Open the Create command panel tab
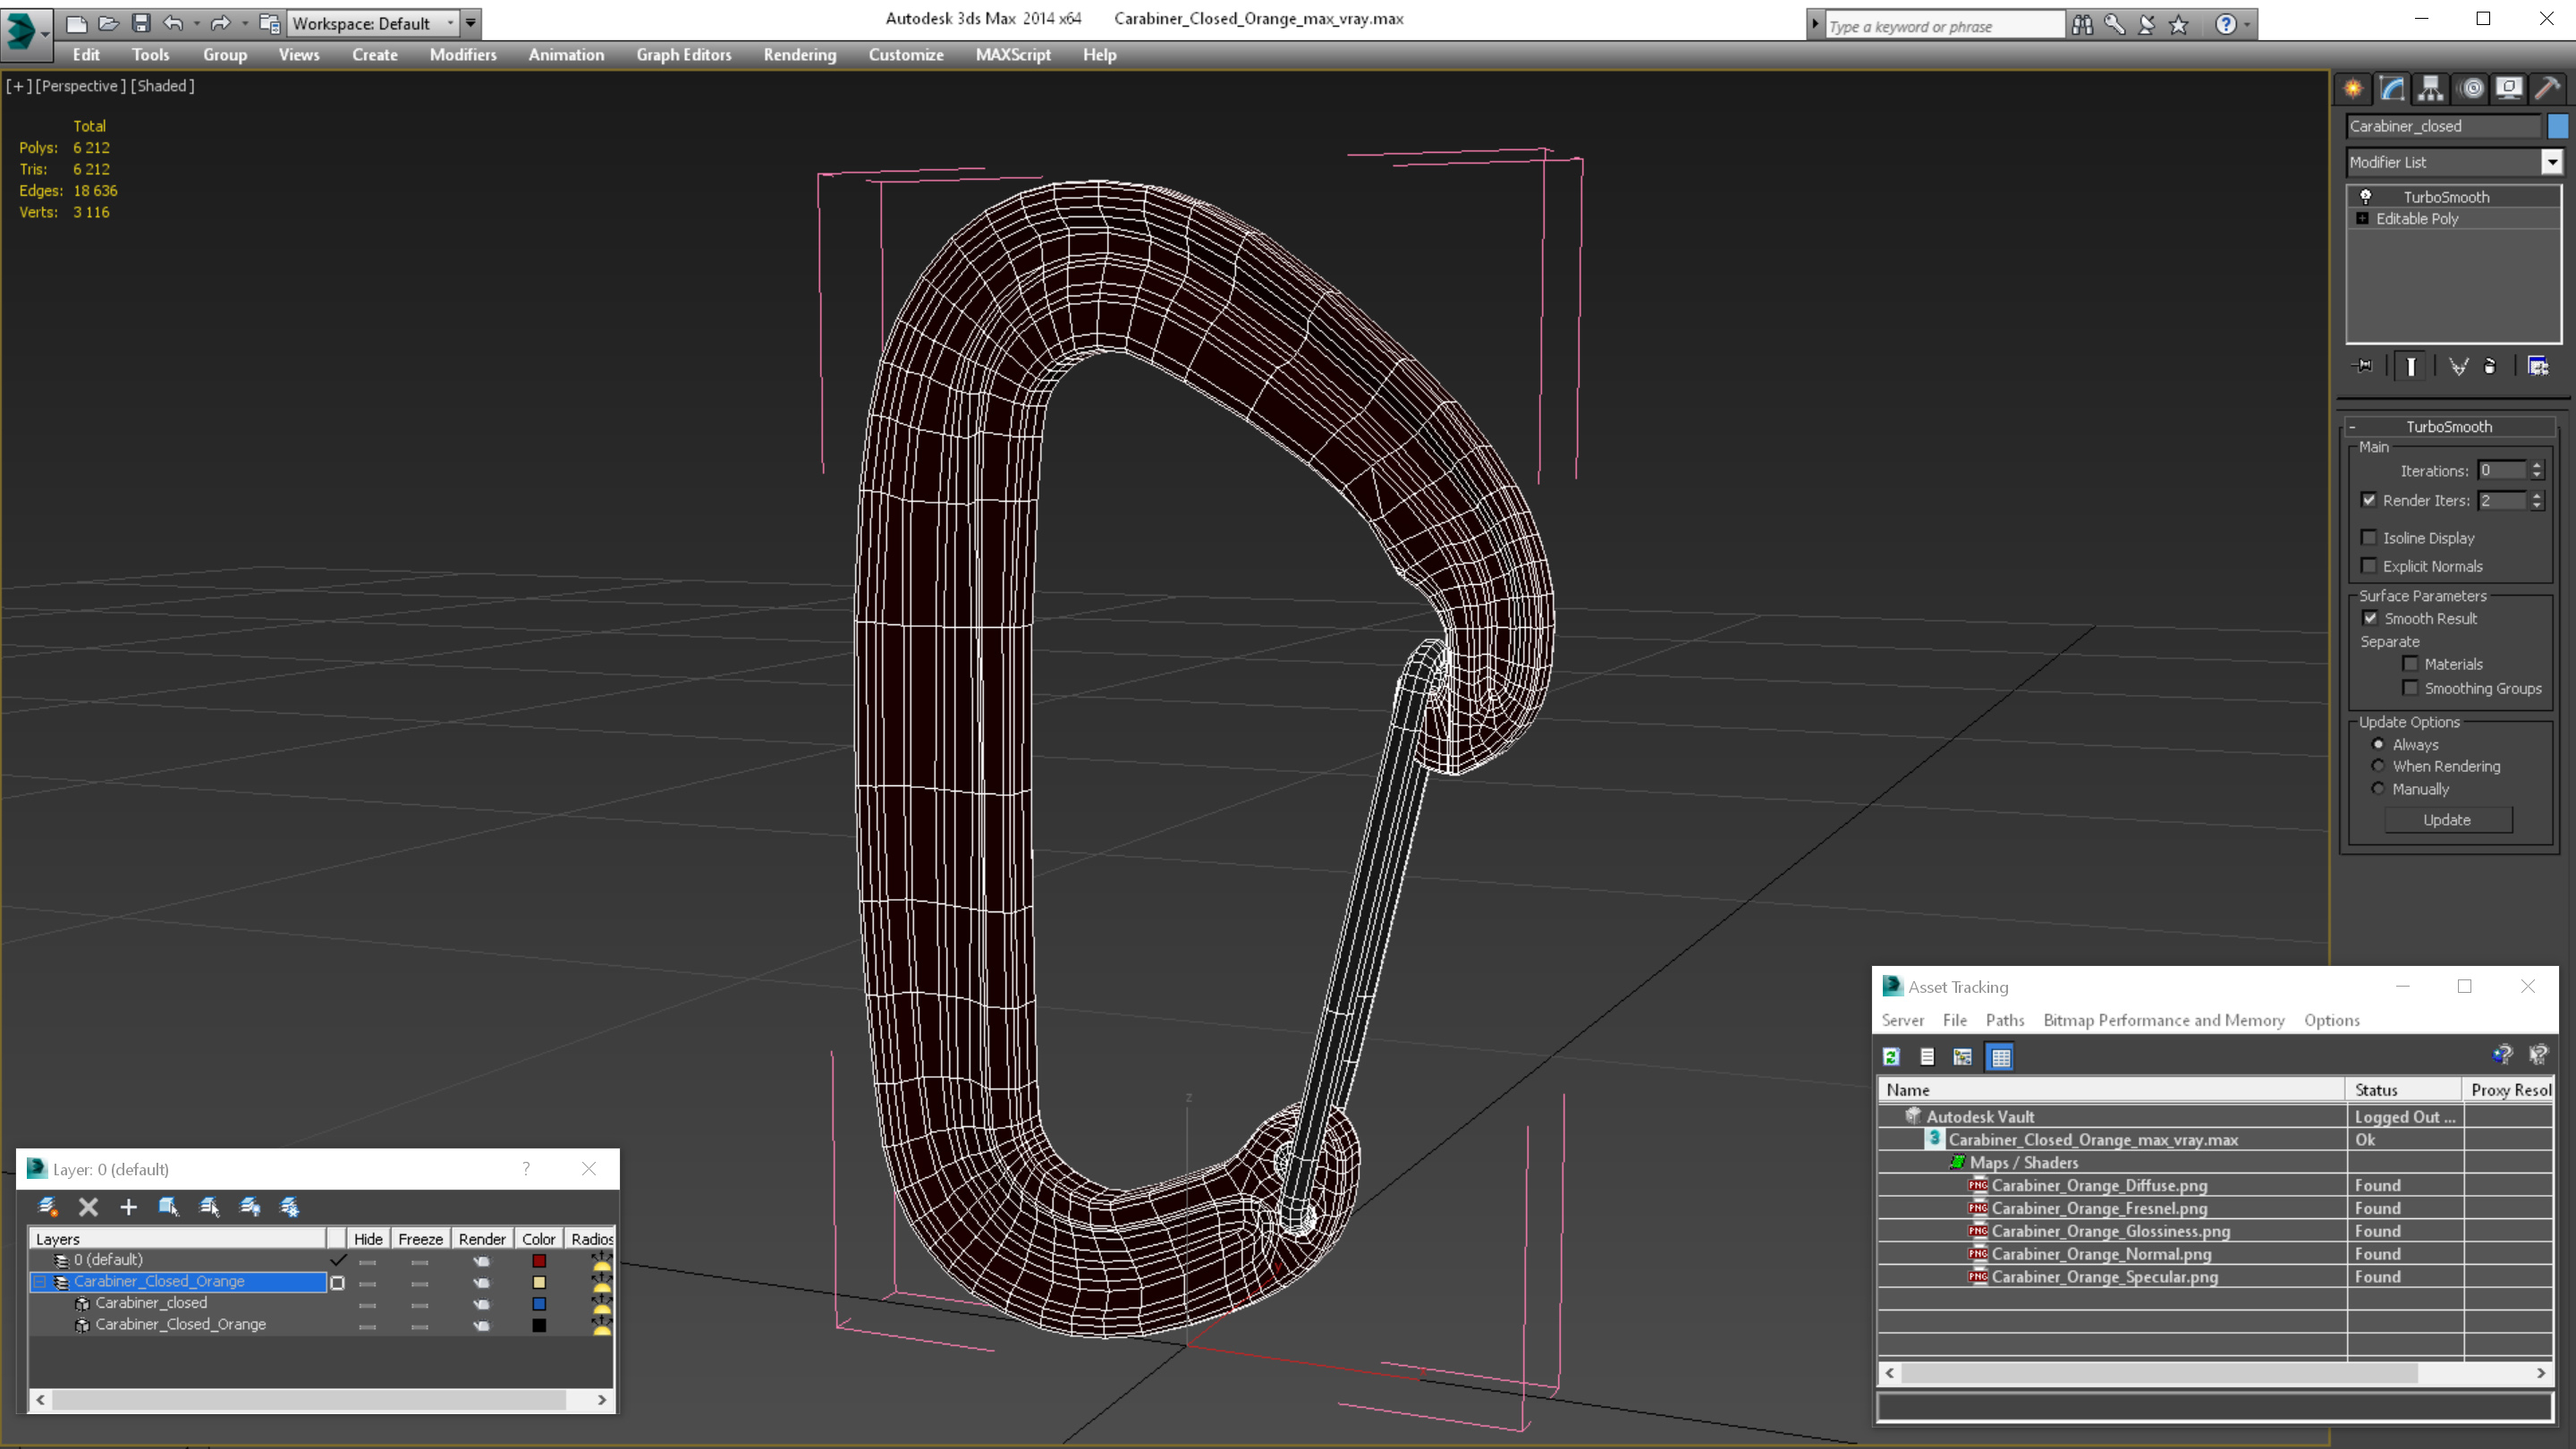Image resolution: width=2576 pixels, height=1449 pixels. click(2353, 88)
